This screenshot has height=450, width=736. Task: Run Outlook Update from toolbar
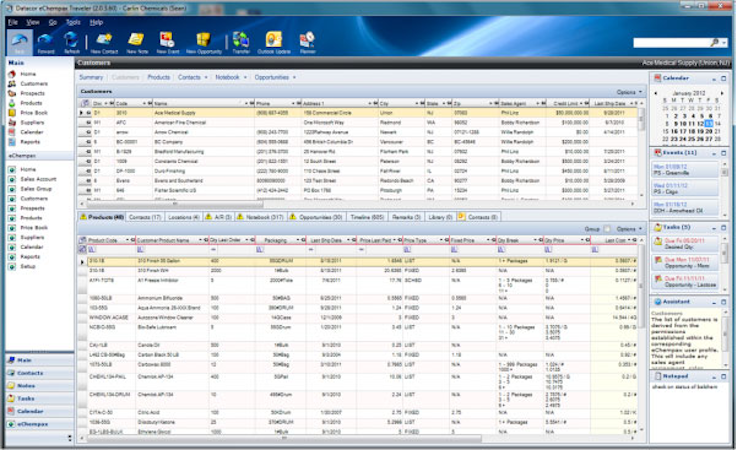[x=272, y=40]
